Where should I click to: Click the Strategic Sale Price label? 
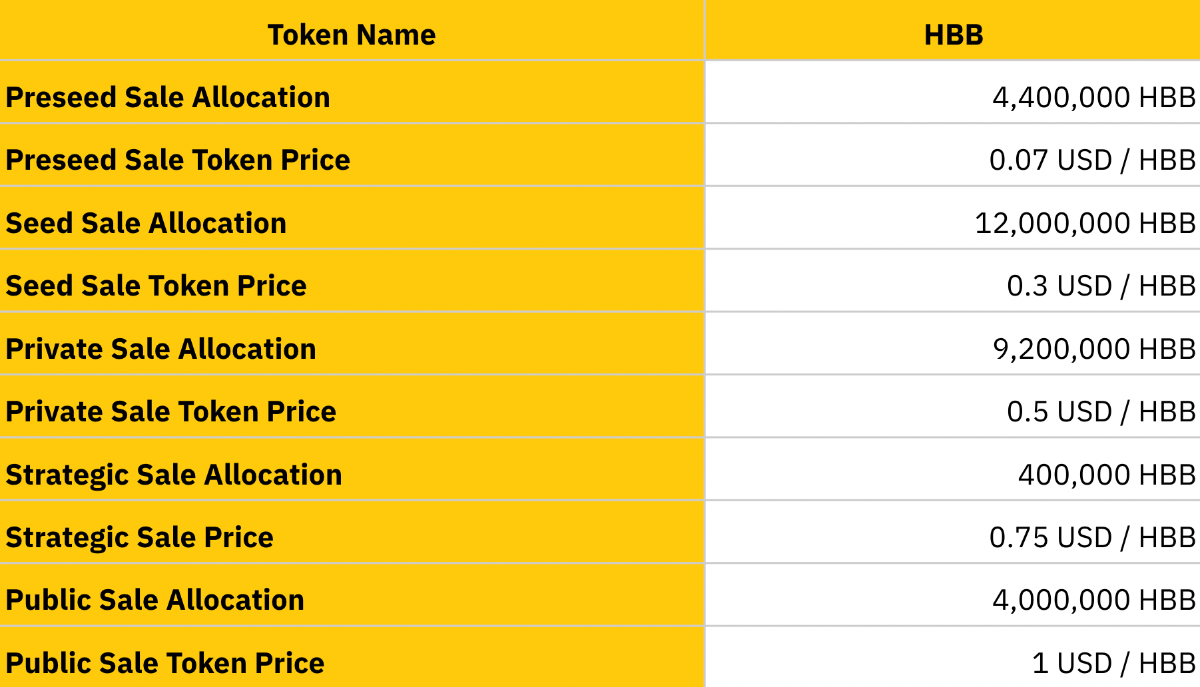pyautogui.click(x=140, y=538)
